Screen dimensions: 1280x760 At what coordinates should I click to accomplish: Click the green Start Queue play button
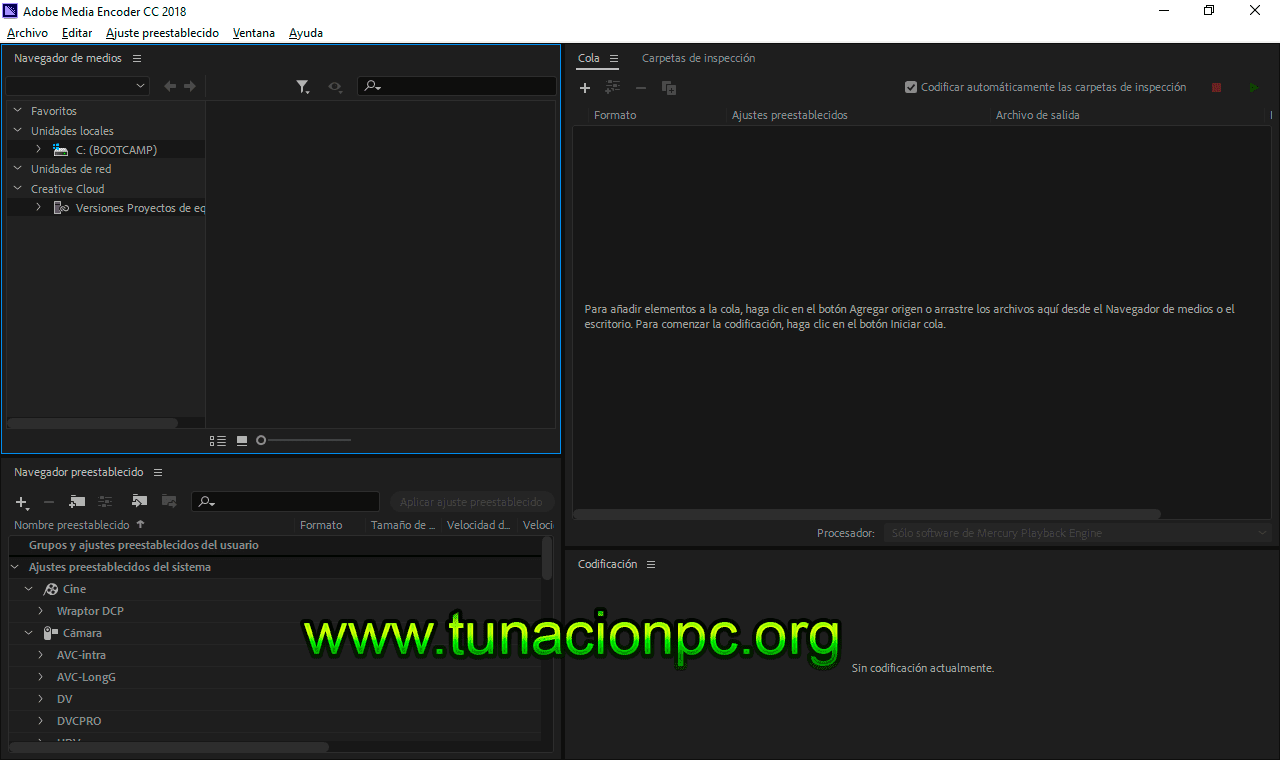[x=1254, y=88]
